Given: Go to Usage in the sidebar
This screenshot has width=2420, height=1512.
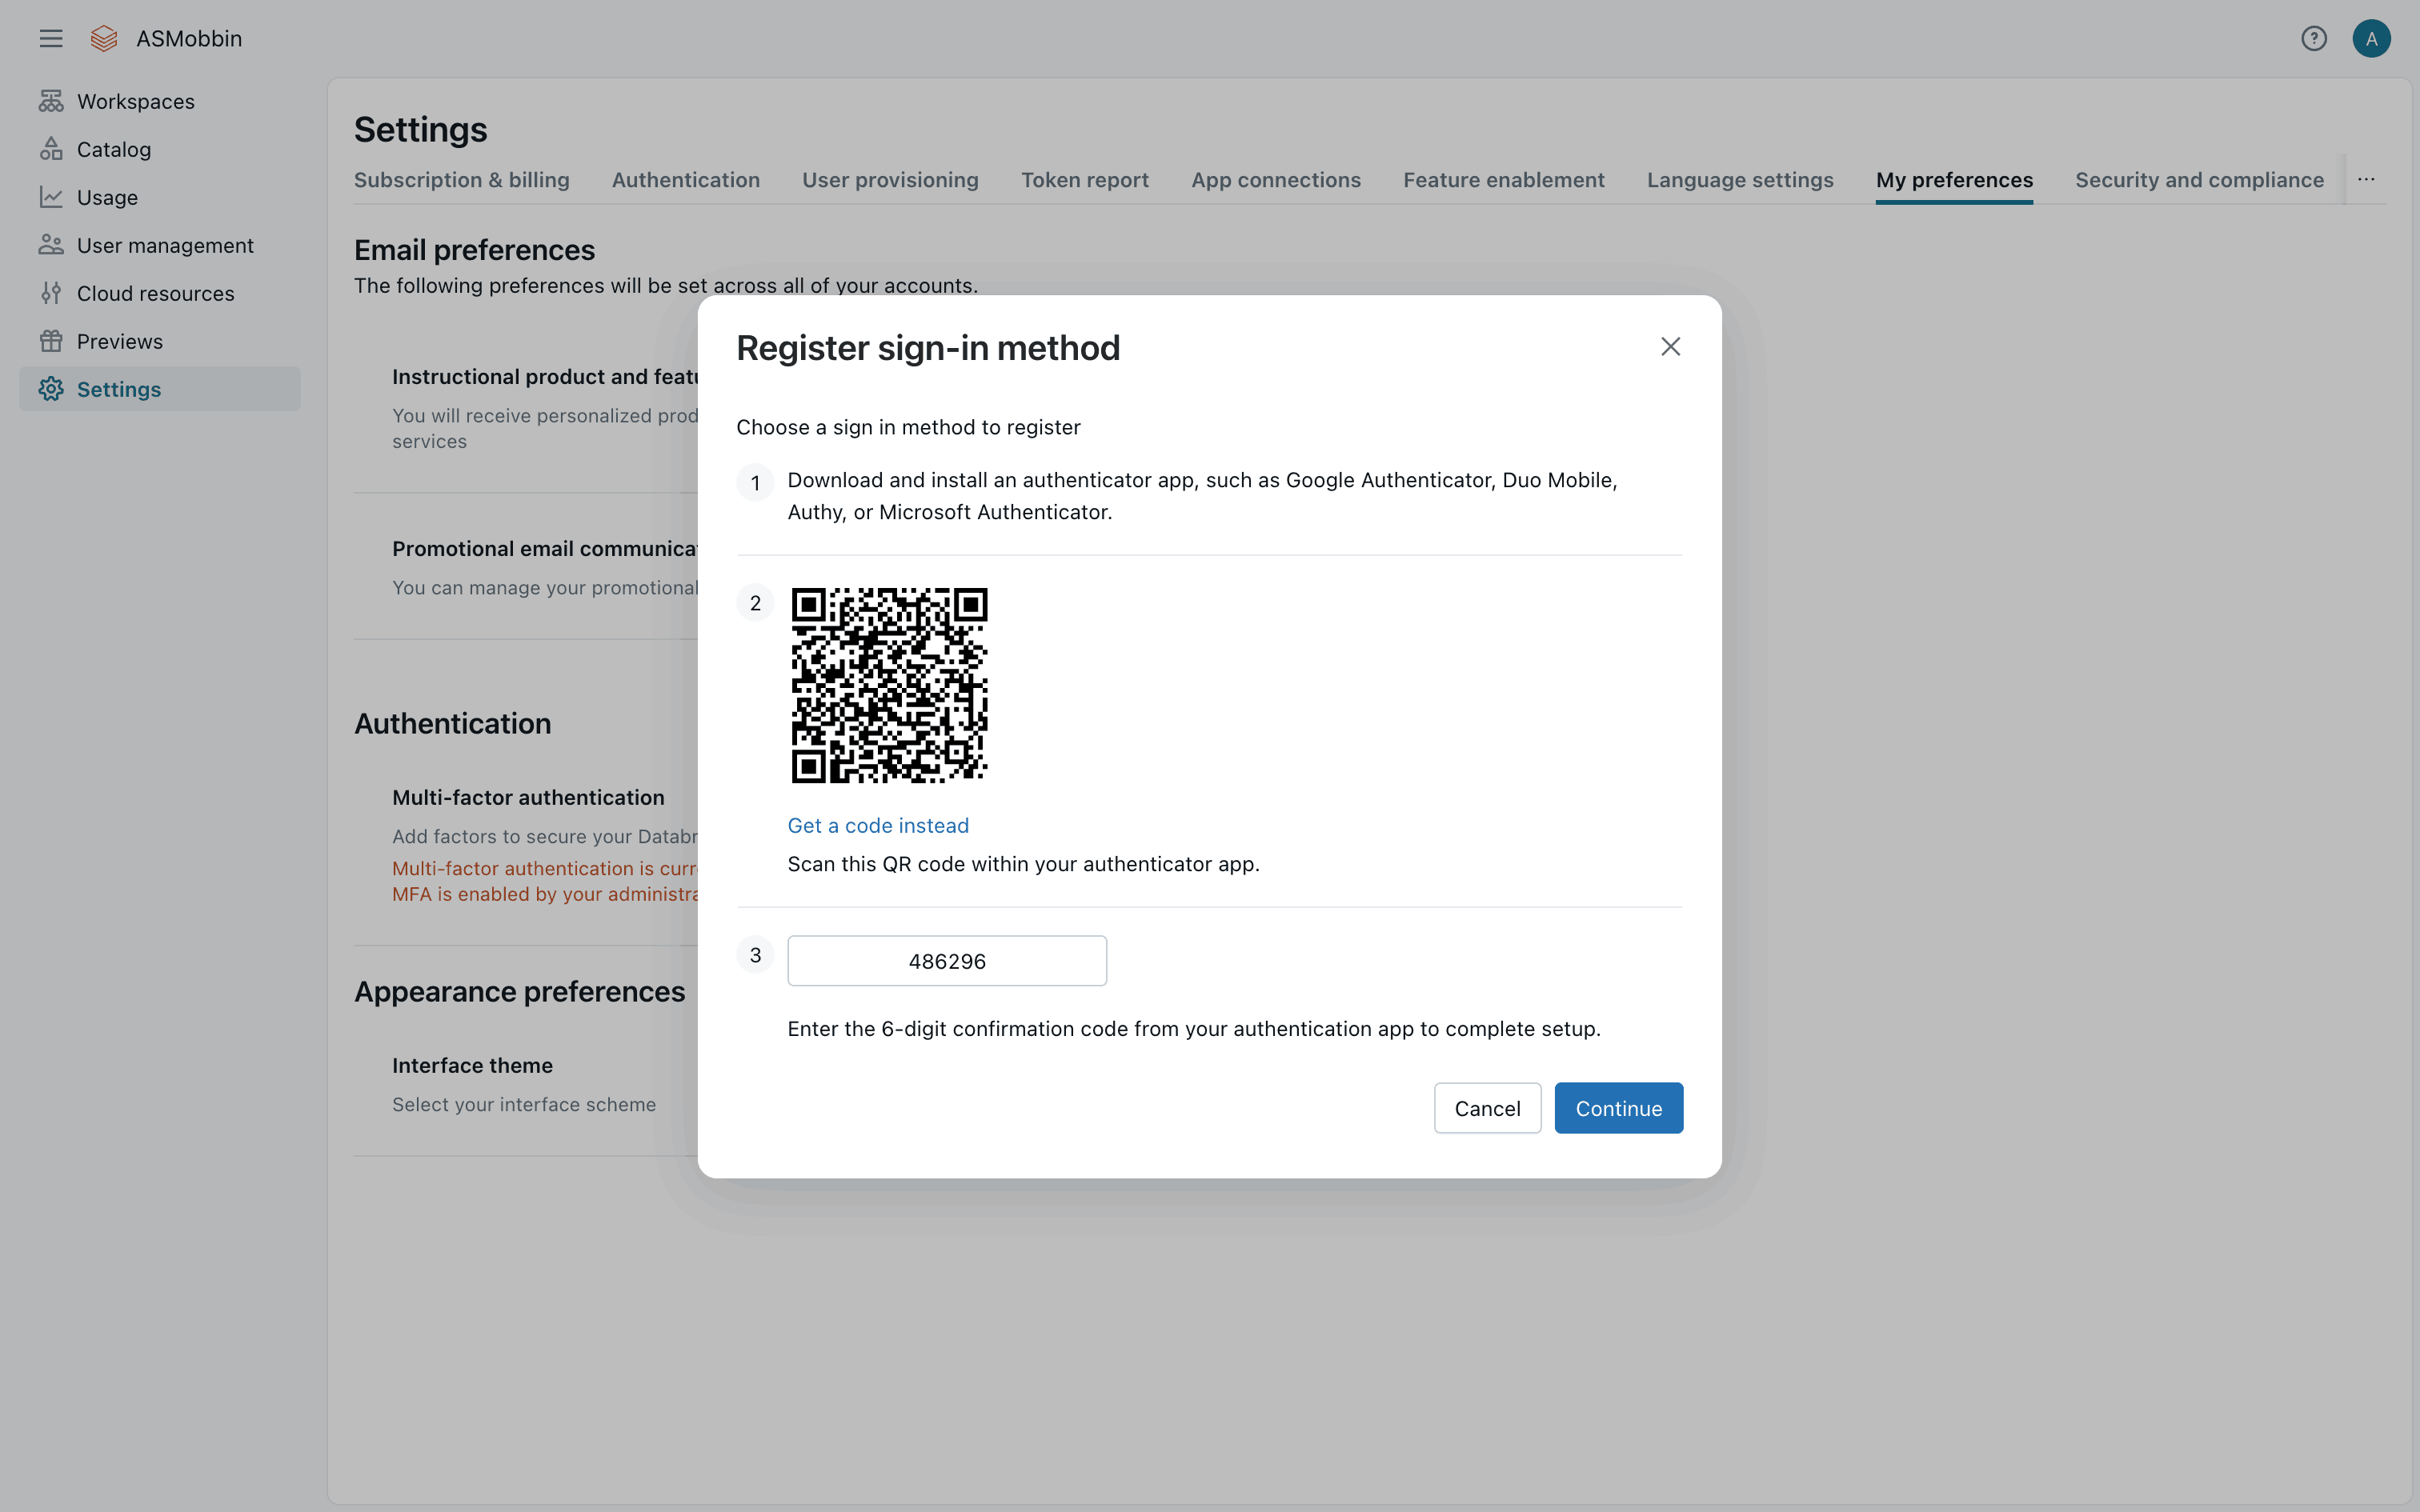Looking at the screenshot, I should (107, 197).
